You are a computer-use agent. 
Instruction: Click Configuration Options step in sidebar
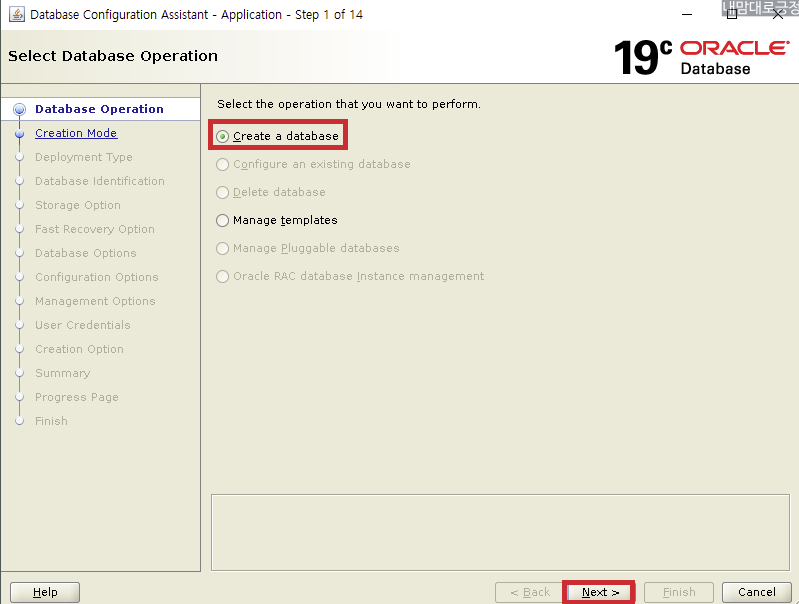tap(97, 277)
